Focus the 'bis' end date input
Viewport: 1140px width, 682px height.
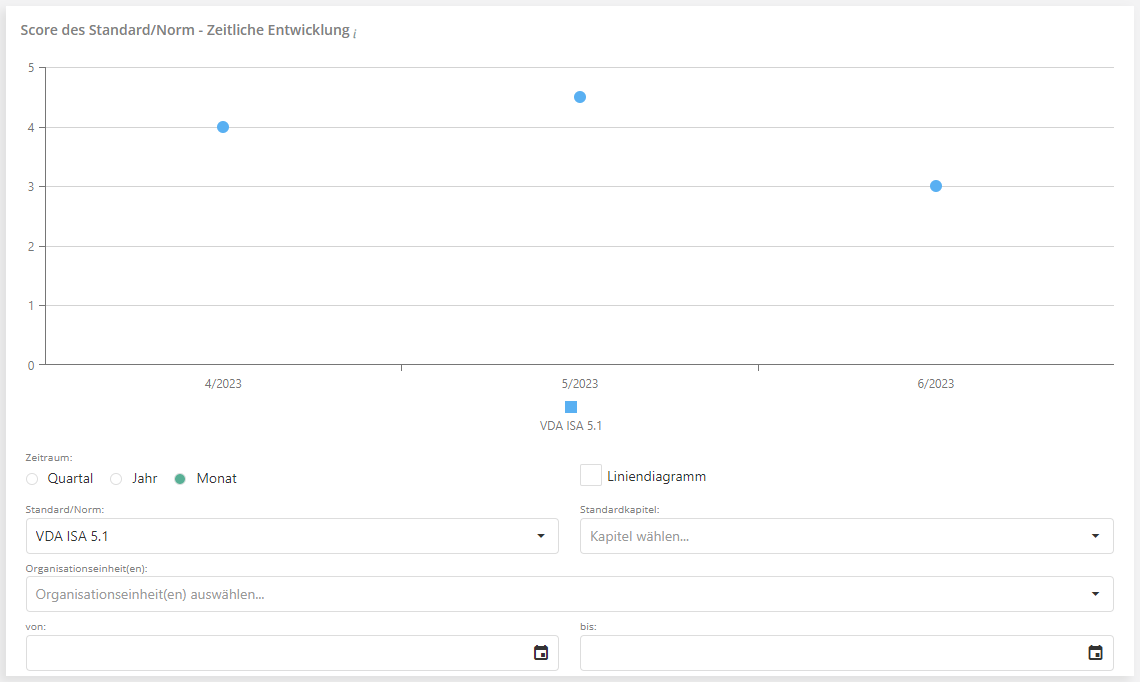tap(830, 653)
